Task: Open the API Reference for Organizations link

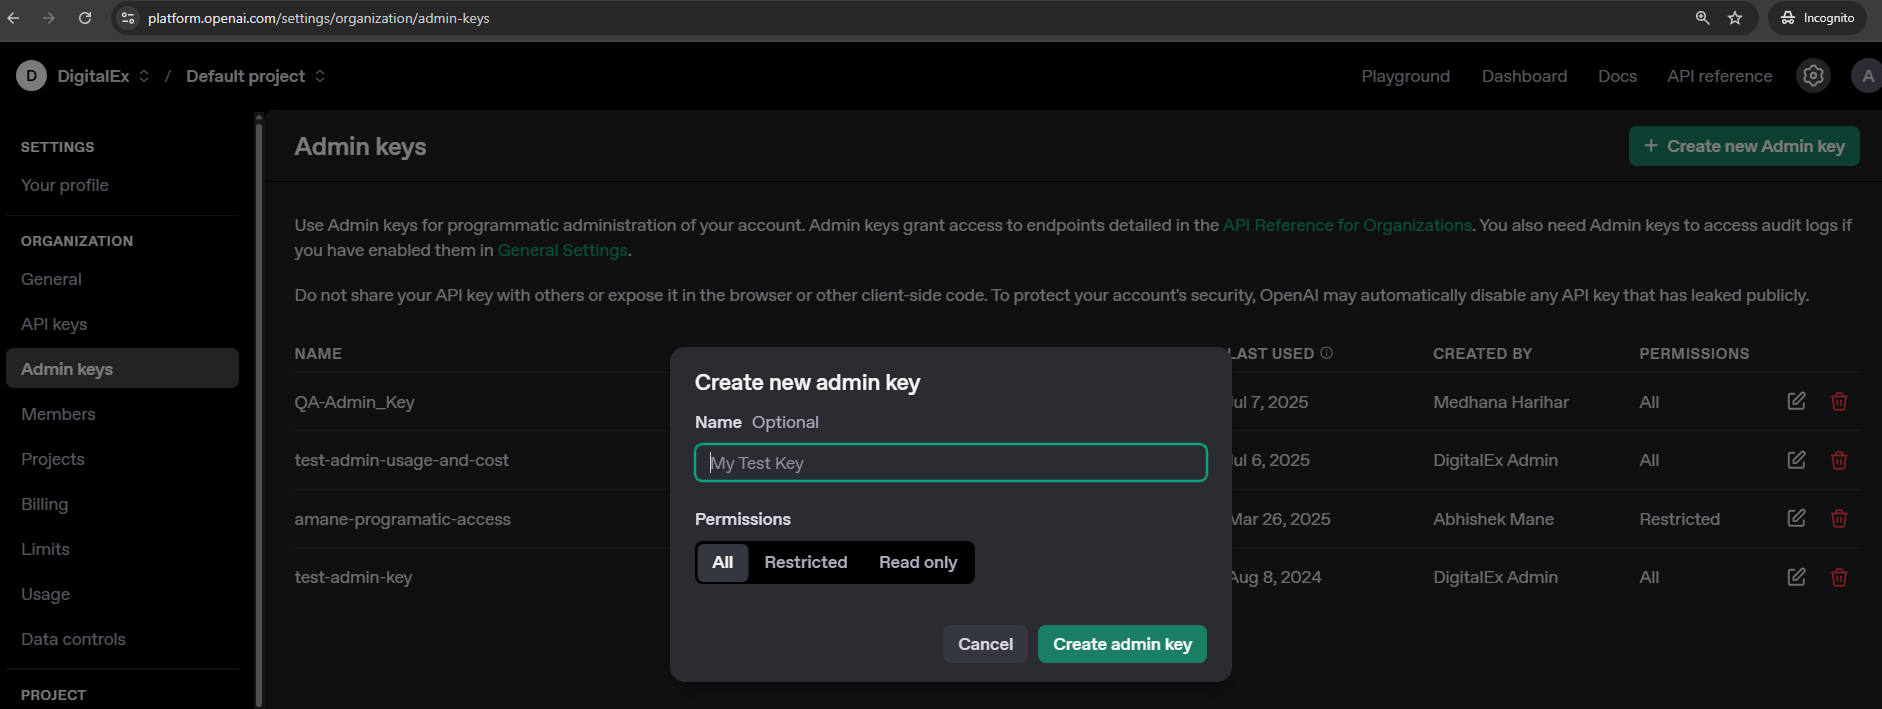Action: (x=1346, y=225)
